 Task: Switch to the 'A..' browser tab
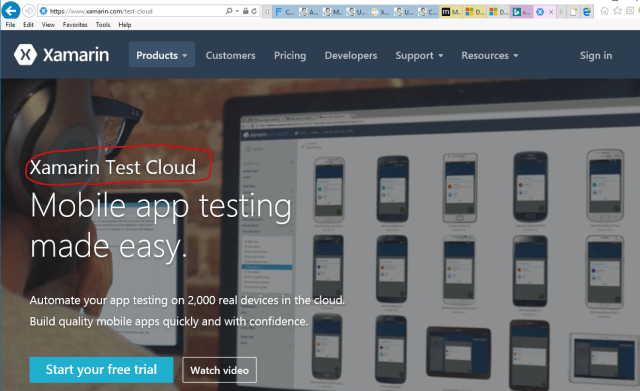click(x=308, y=12)
